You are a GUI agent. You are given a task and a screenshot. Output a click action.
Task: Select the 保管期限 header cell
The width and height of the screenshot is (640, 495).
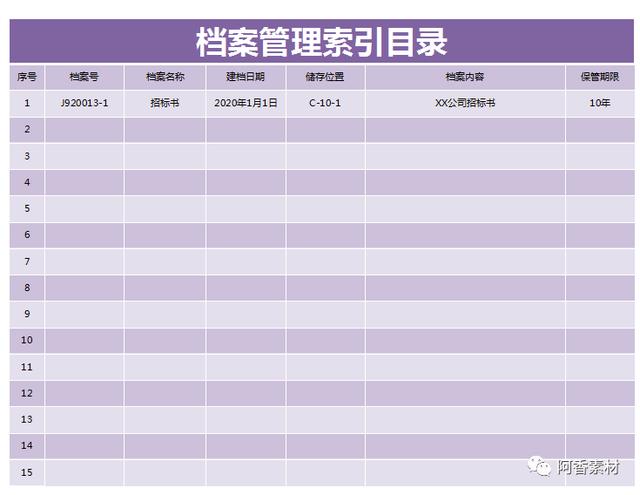click(x=600, y=77)
